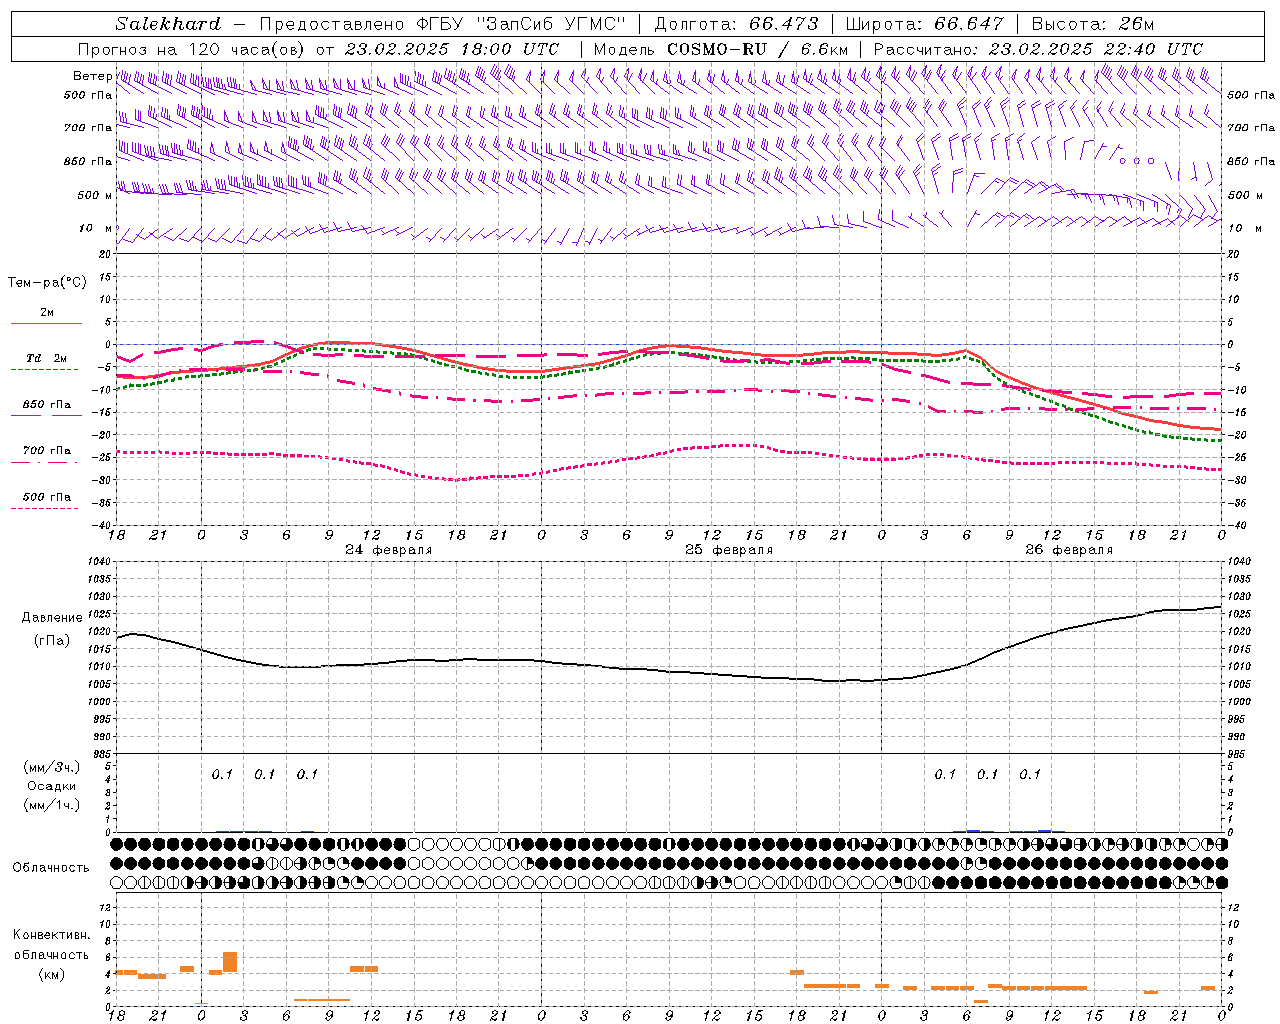The height and width of the screenshot is (1024, 1280).
Task: Click the "25 февраля" date label
Action: (x=729, y=550)
